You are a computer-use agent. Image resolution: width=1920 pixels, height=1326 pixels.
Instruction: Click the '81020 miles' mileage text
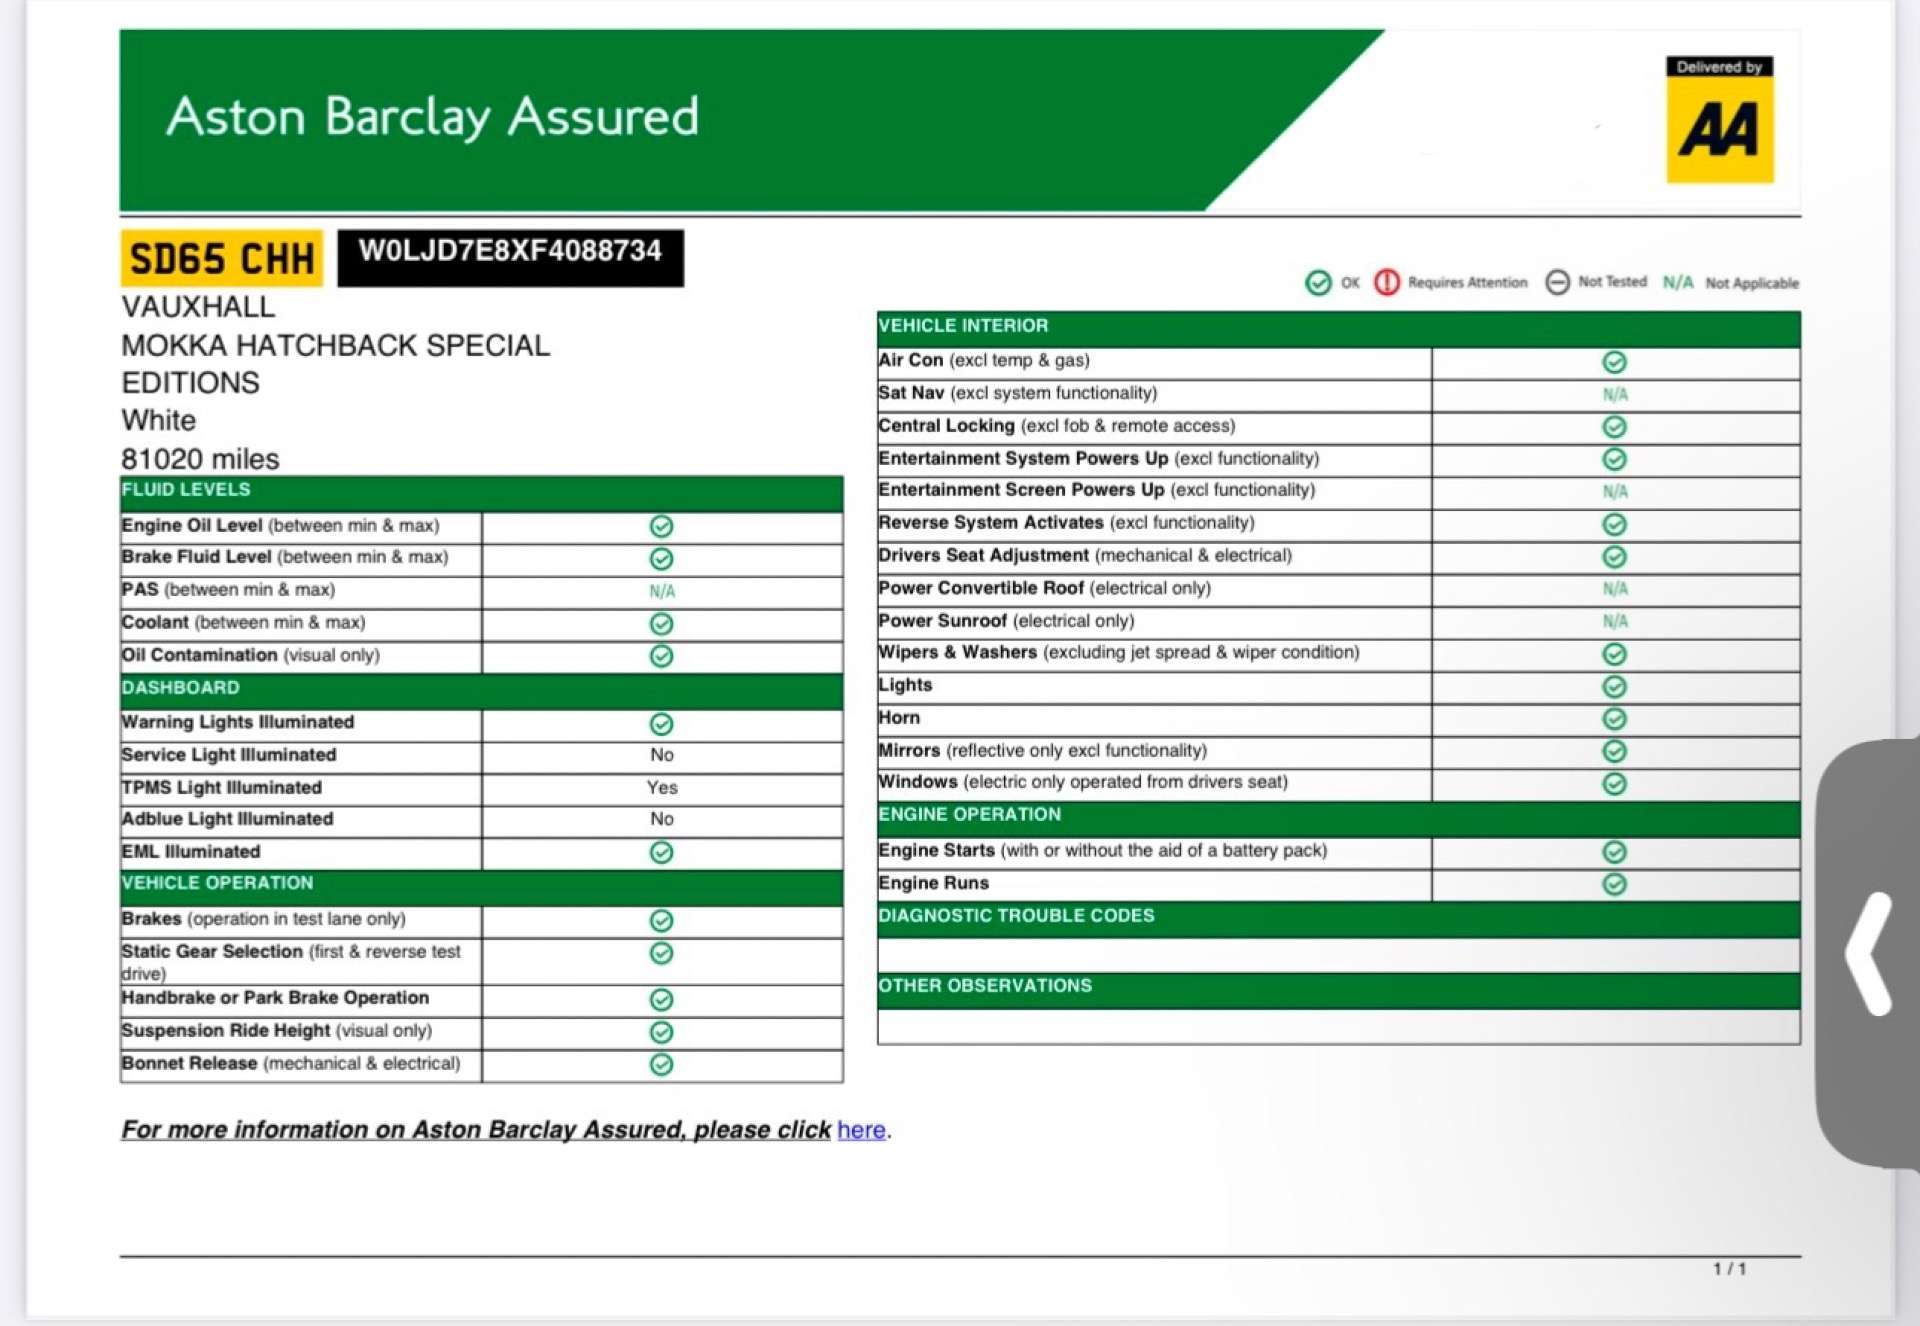[x=200, y=460]
